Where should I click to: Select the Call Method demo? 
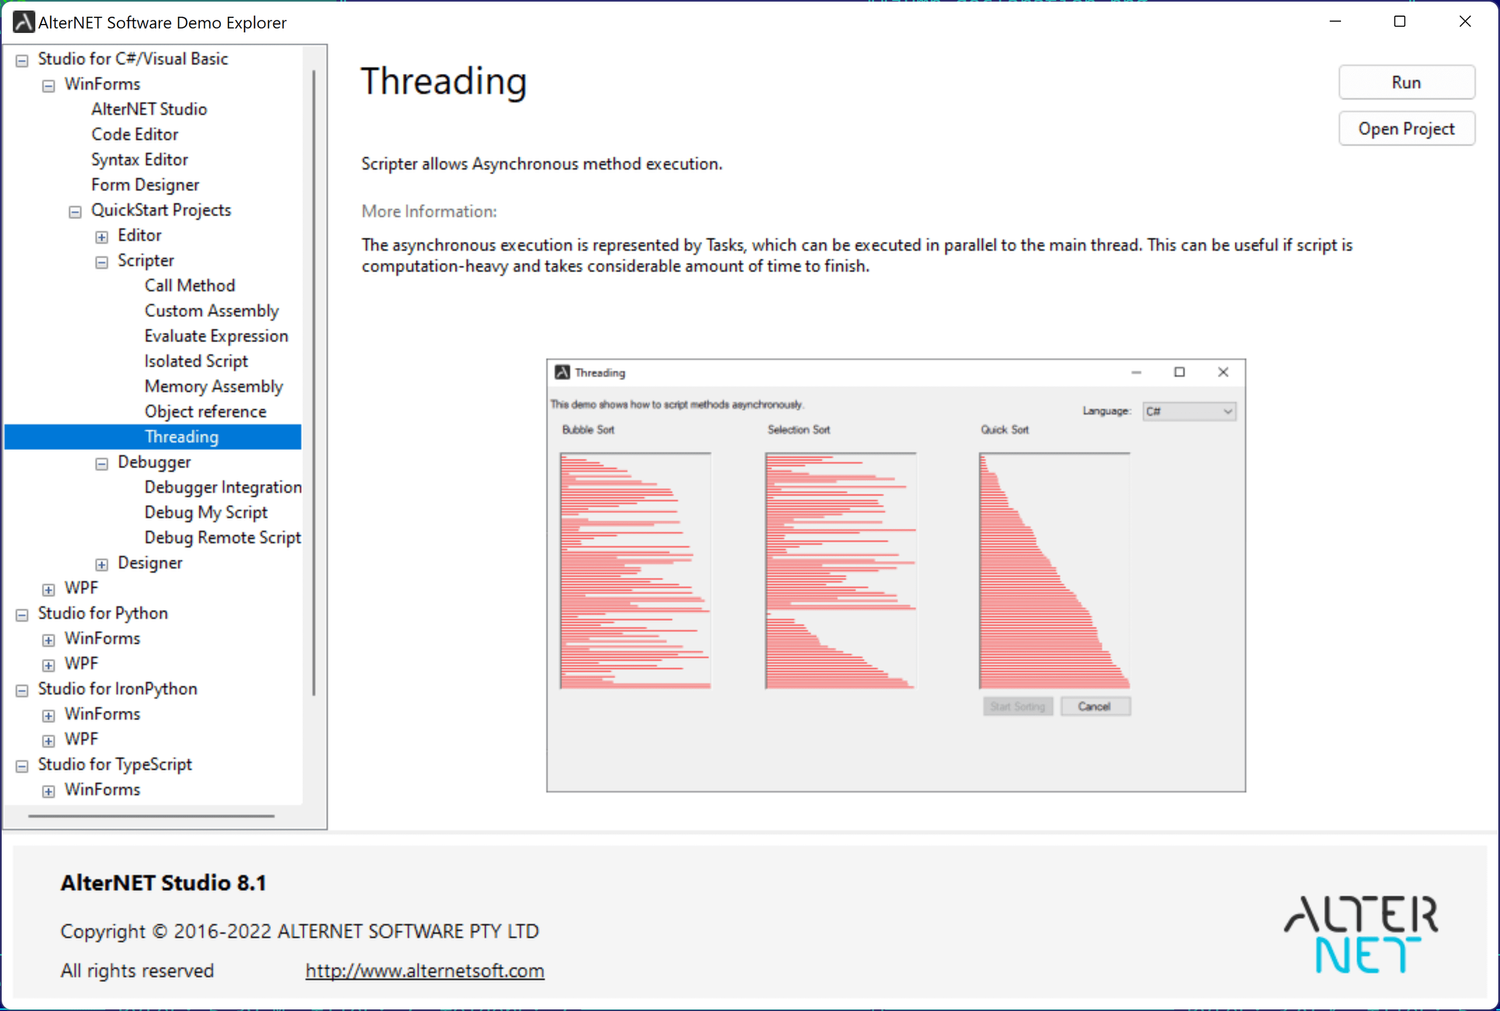(x=190, y=285)
